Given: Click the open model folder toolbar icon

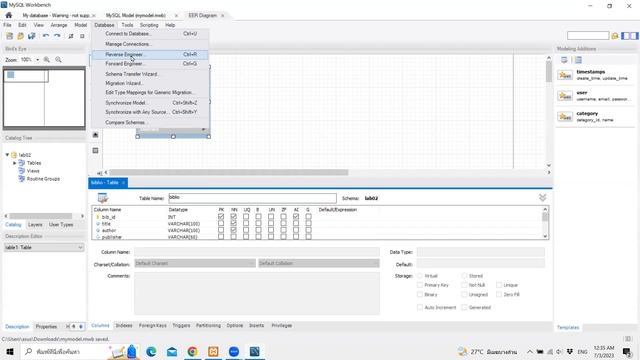Looking at the screenshot, I should click(x=20, y=36).
